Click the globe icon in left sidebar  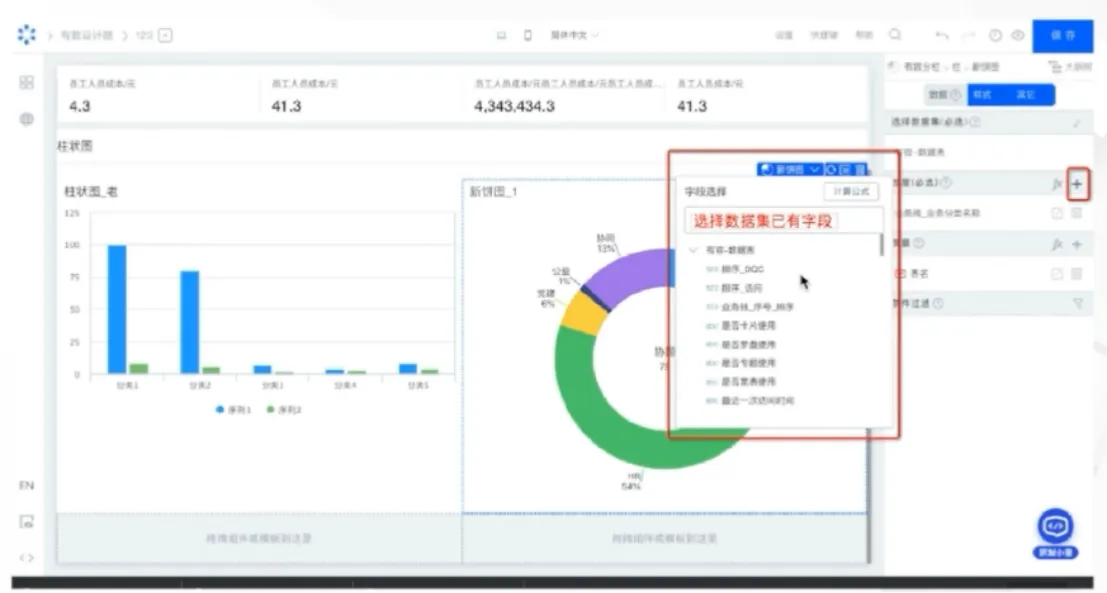point(26,119)
